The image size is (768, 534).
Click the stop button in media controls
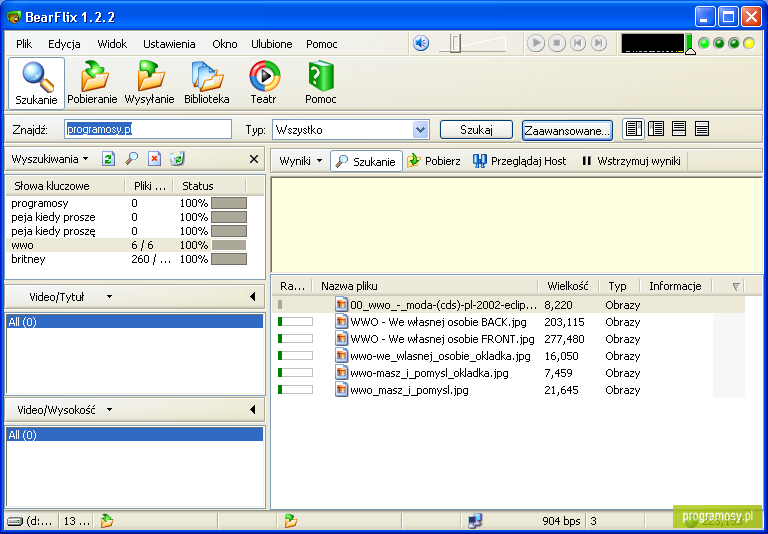coord(557,43)
